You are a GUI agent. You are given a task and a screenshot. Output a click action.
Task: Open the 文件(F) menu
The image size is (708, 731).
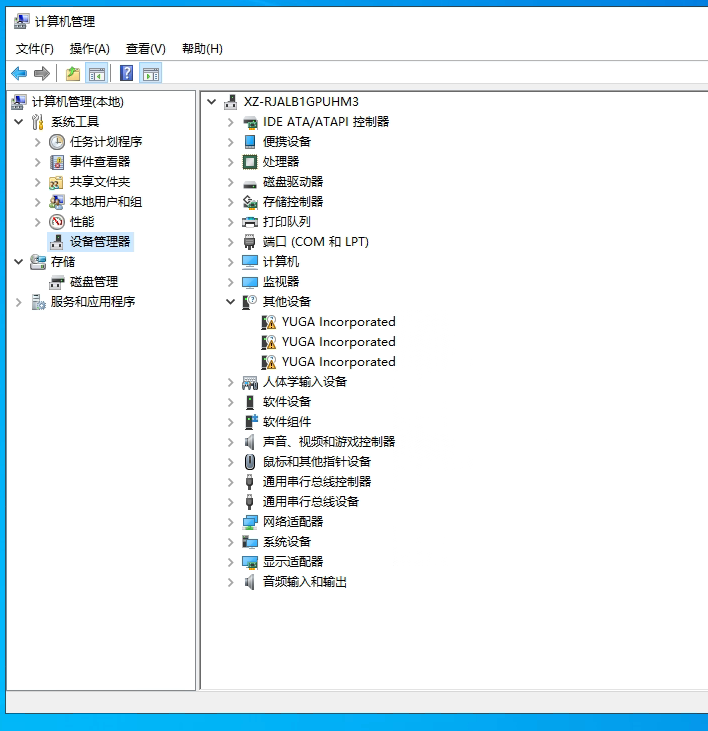[x=35, y=48]
